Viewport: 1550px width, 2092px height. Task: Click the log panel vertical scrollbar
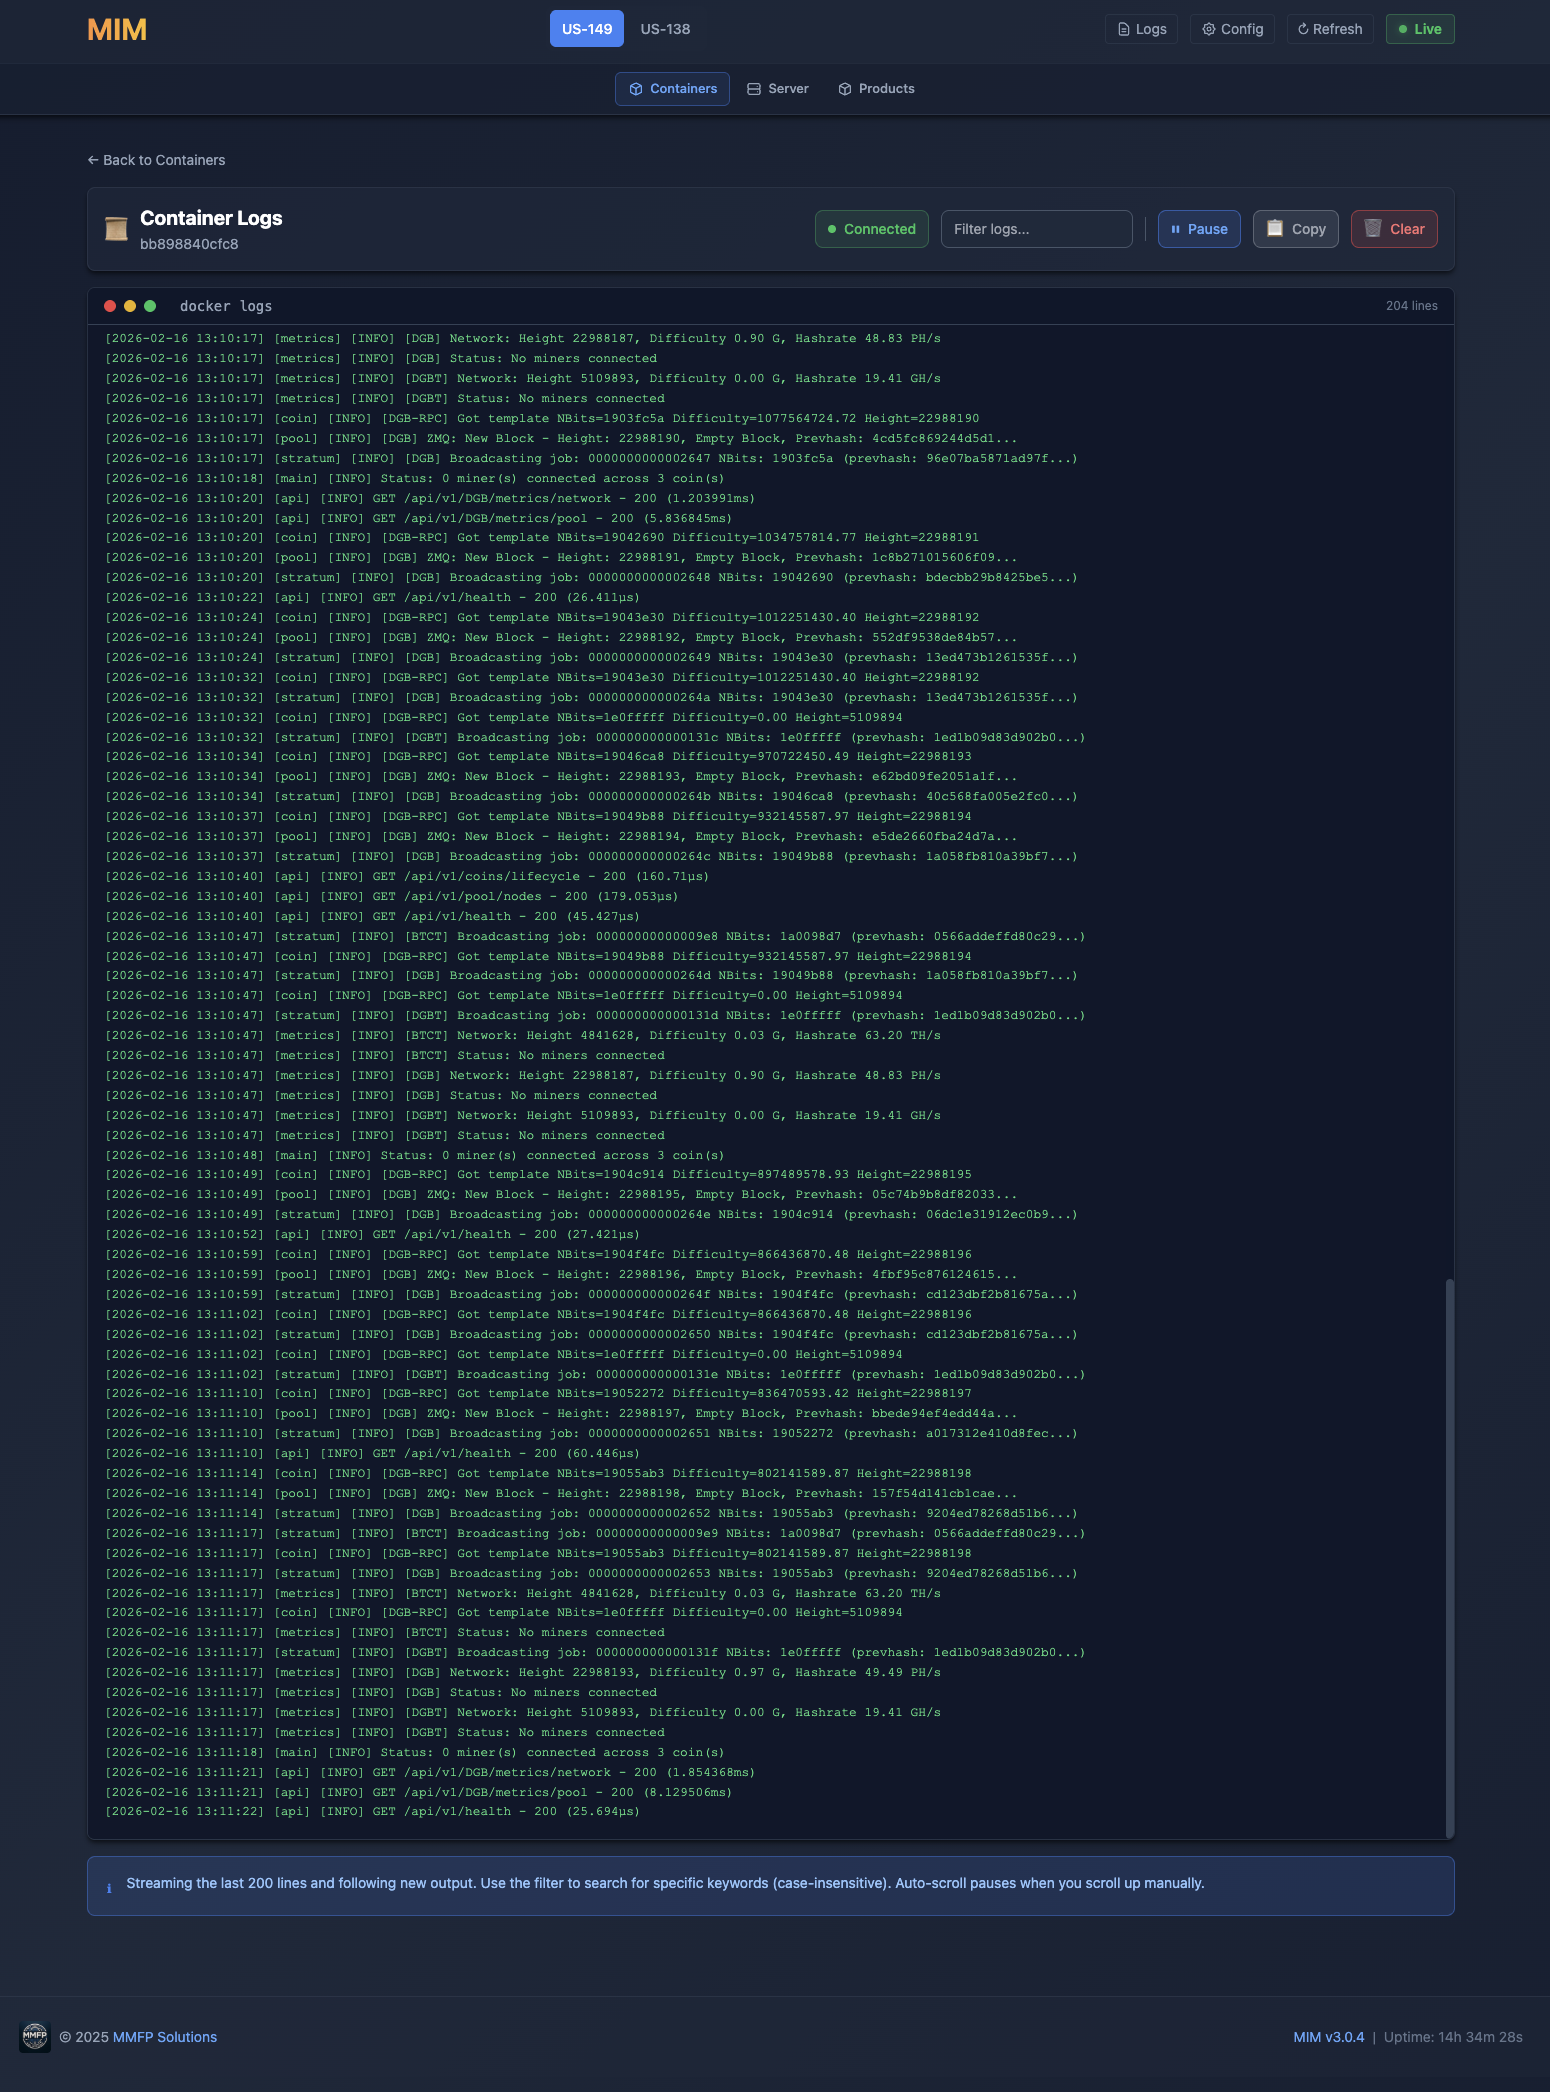coord(1449,1557)
